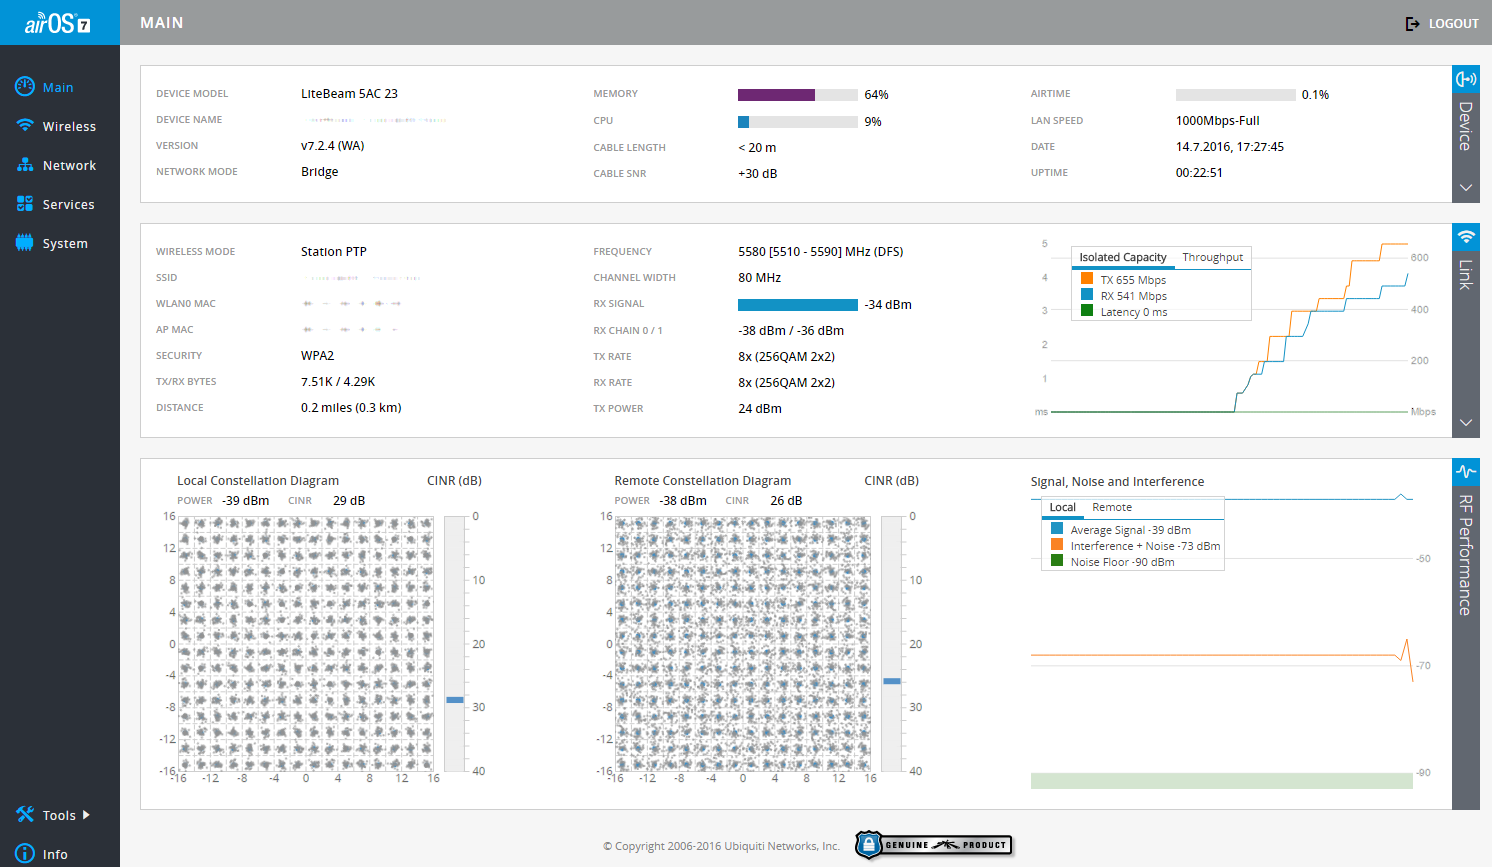Viewport: 1492px width, 867px height.
Task: Open Services icon in sidebar
Action: [x=25, y=204]
